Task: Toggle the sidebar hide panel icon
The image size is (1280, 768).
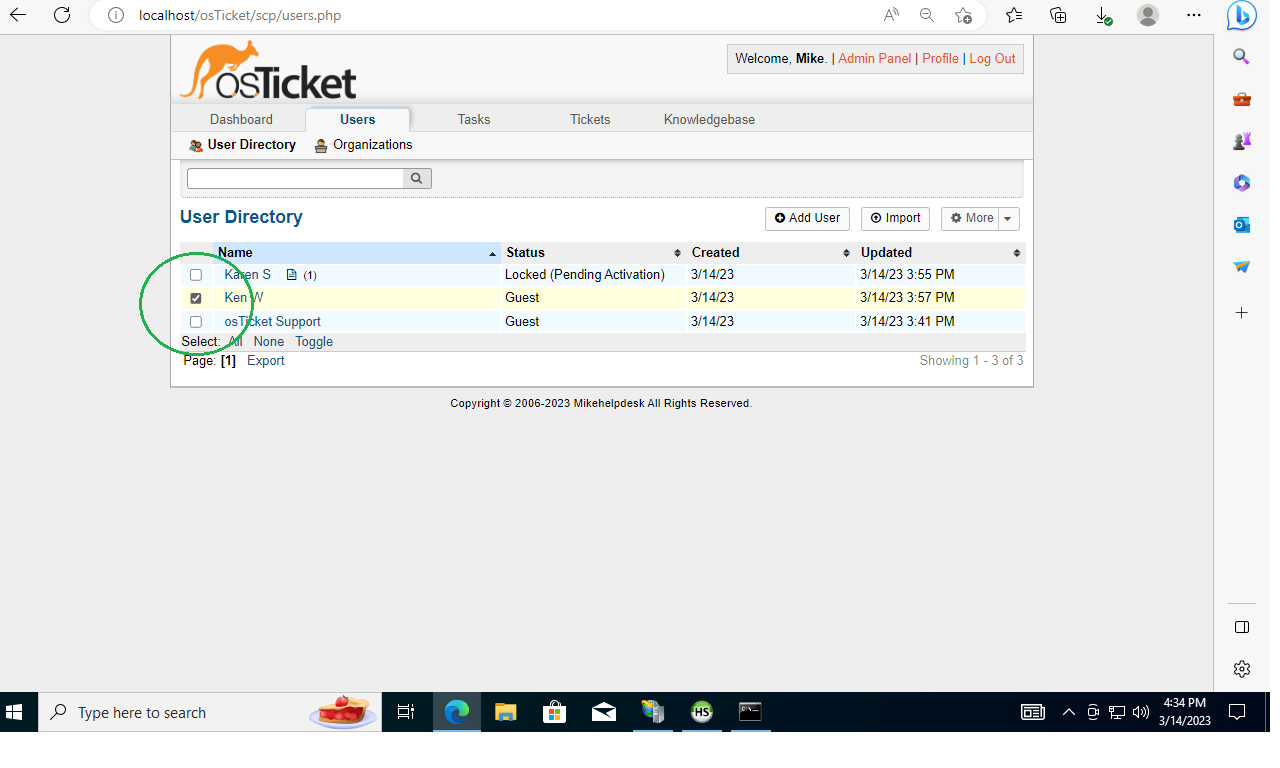Action: pos(1242,627)
